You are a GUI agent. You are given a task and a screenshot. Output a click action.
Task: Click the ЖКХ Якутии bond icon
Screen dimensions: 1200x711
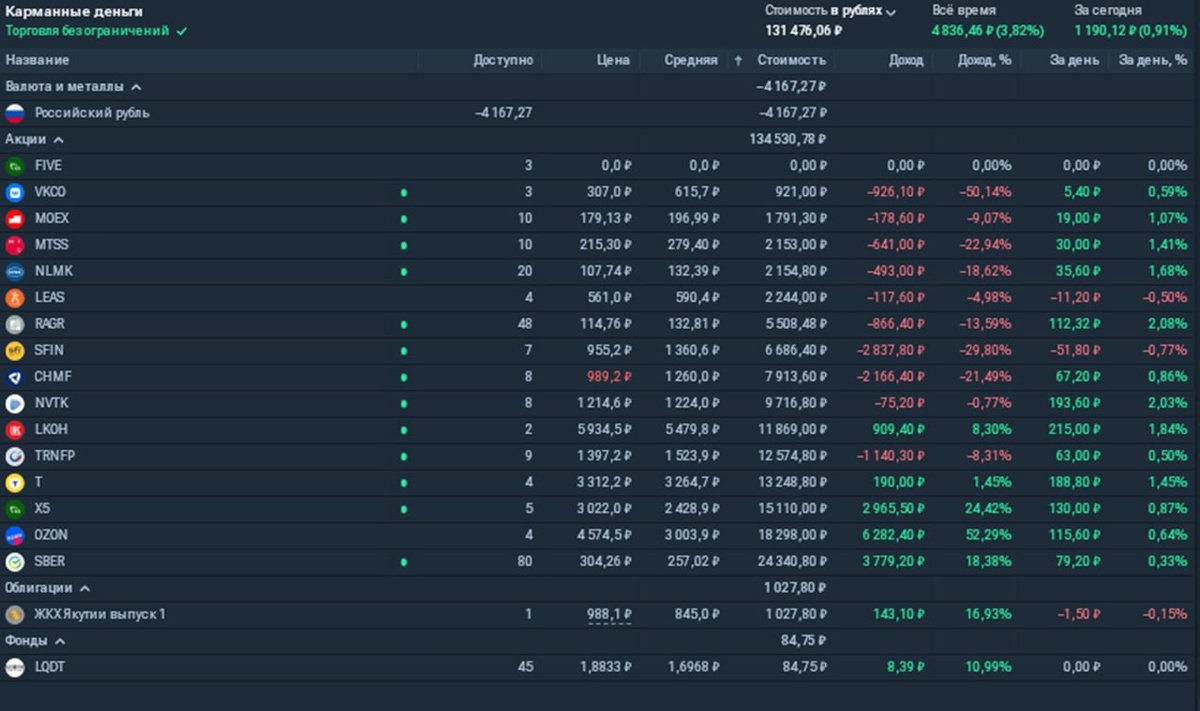click(x=15, y=615)
